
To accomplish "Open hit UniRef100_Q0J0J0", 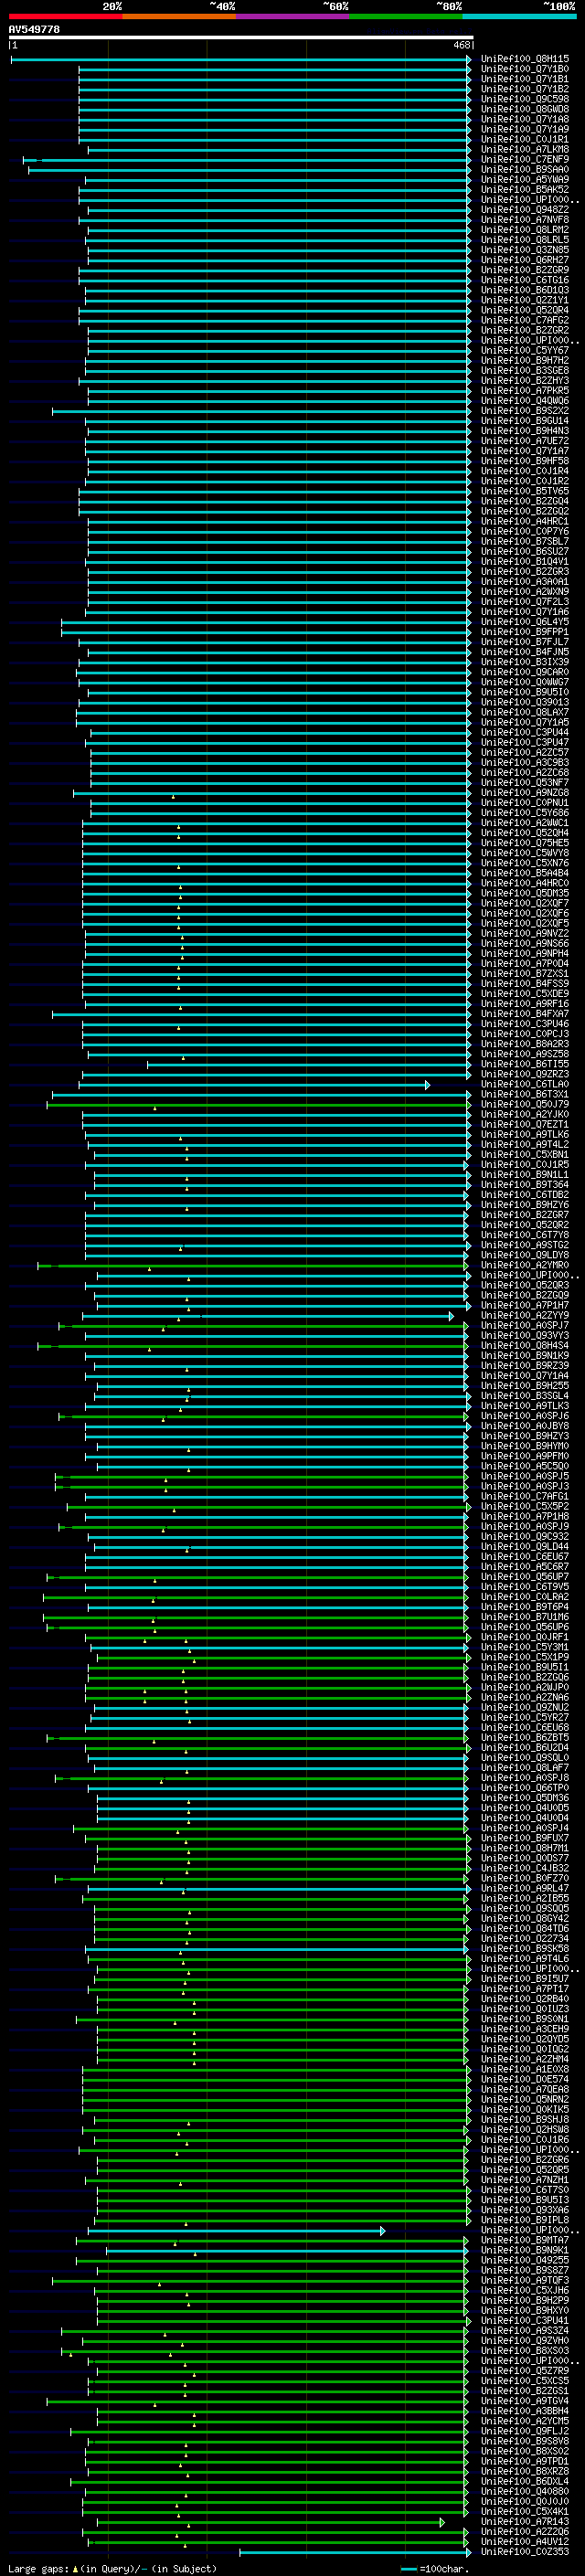I will tap(525, 2501).
